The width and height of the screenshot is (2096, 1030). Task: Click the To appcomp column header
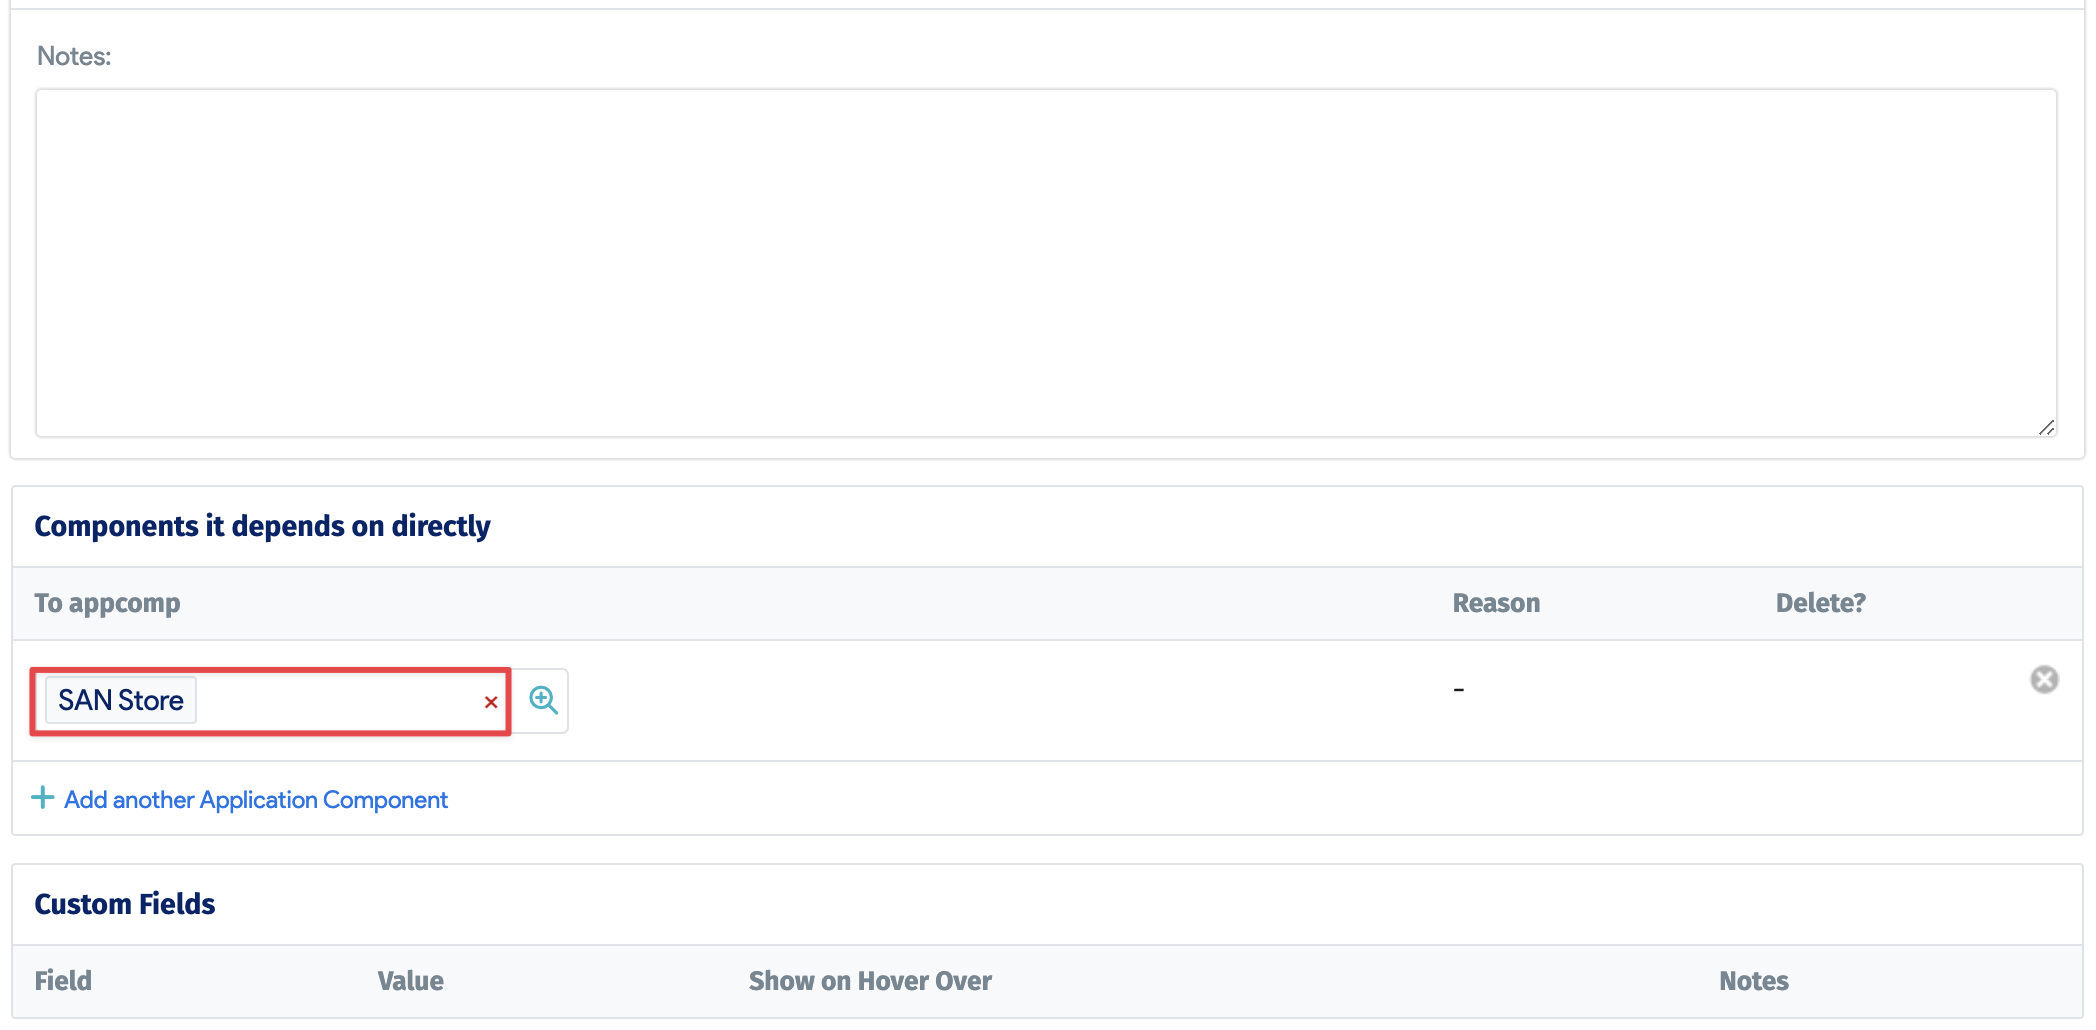(108, 603)
